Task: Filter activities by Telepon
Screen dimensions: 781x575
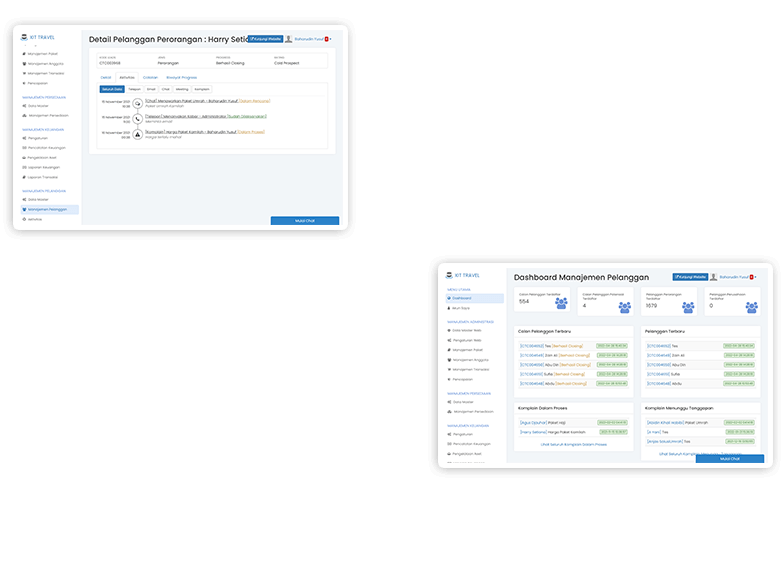Action: coord(135,89)
